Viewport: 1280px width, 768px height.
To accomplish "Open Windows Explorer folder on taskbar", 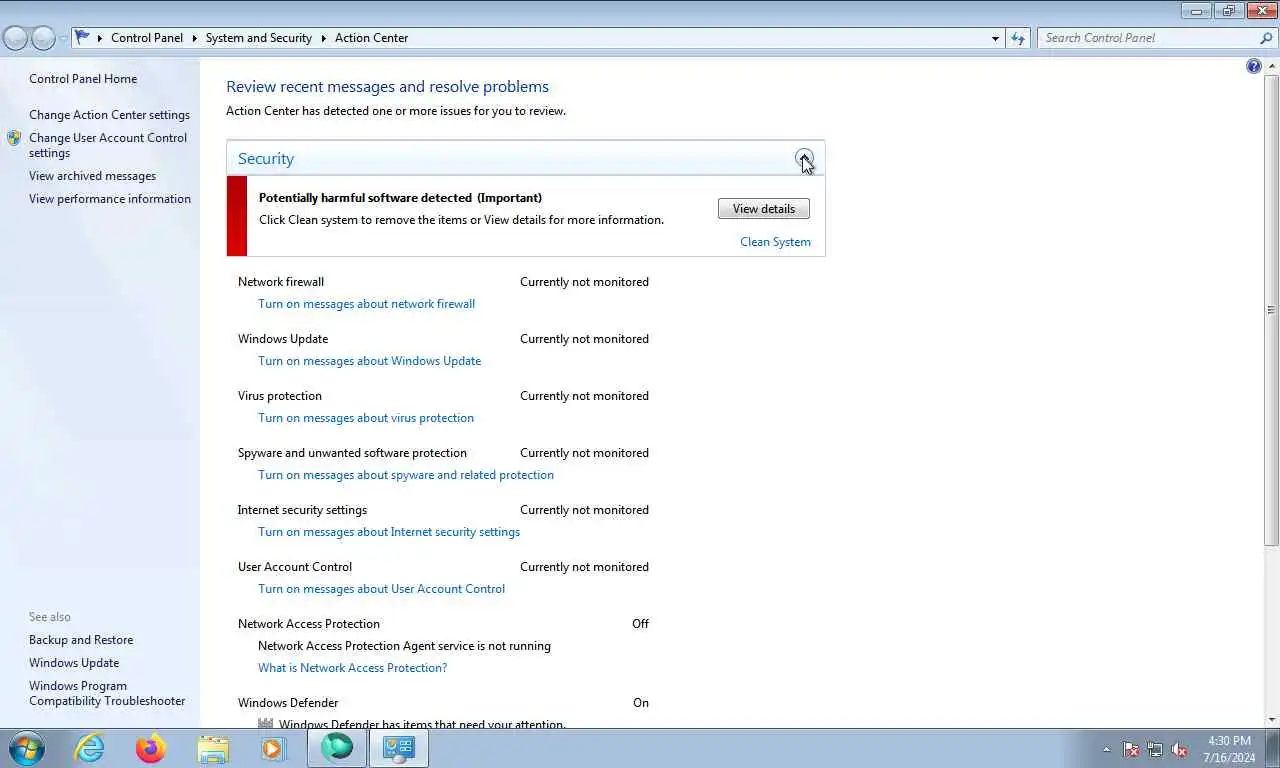I will (212, 748).
